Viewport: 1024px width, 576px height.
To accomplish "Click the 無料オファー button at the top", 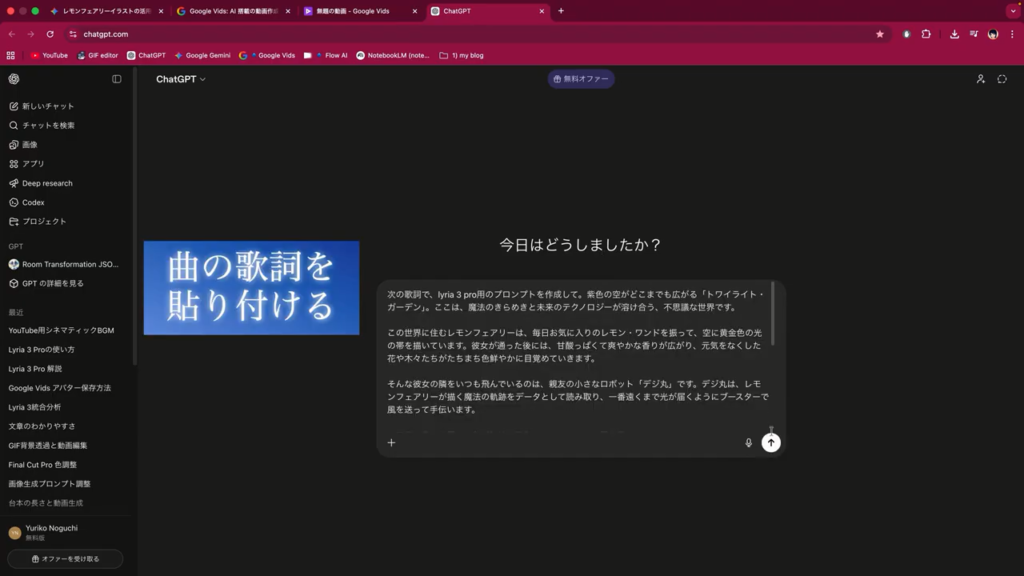I will tap(581, 79).
